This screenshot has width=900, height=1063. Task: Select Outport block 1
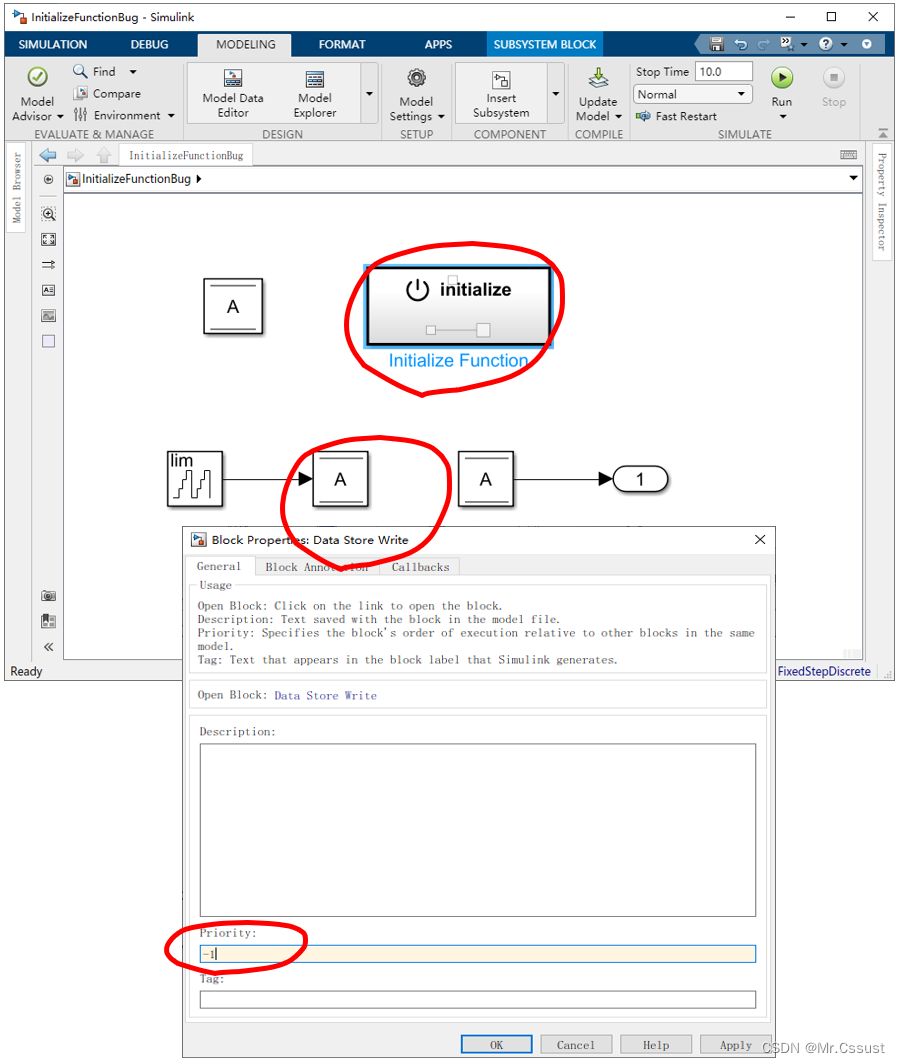click(x=640, y=479)
